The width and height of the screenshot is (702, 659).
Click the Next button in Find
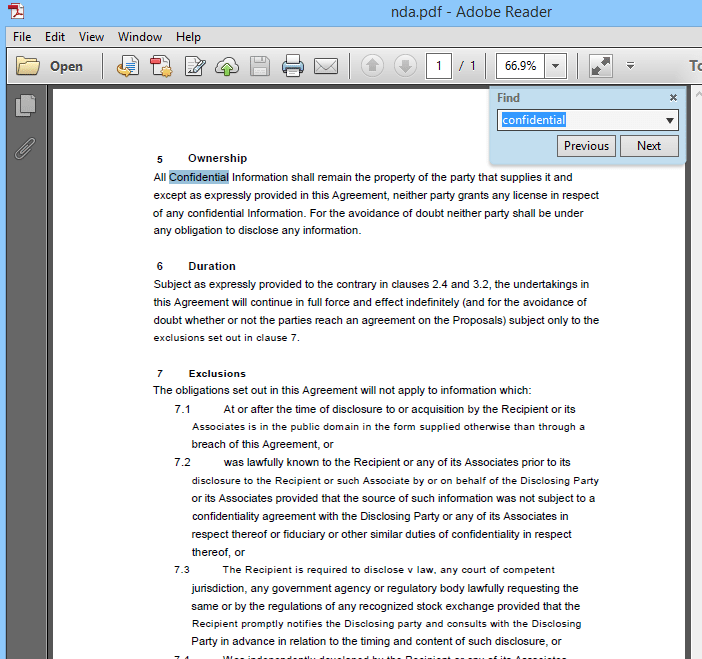[x=649, y=146]
